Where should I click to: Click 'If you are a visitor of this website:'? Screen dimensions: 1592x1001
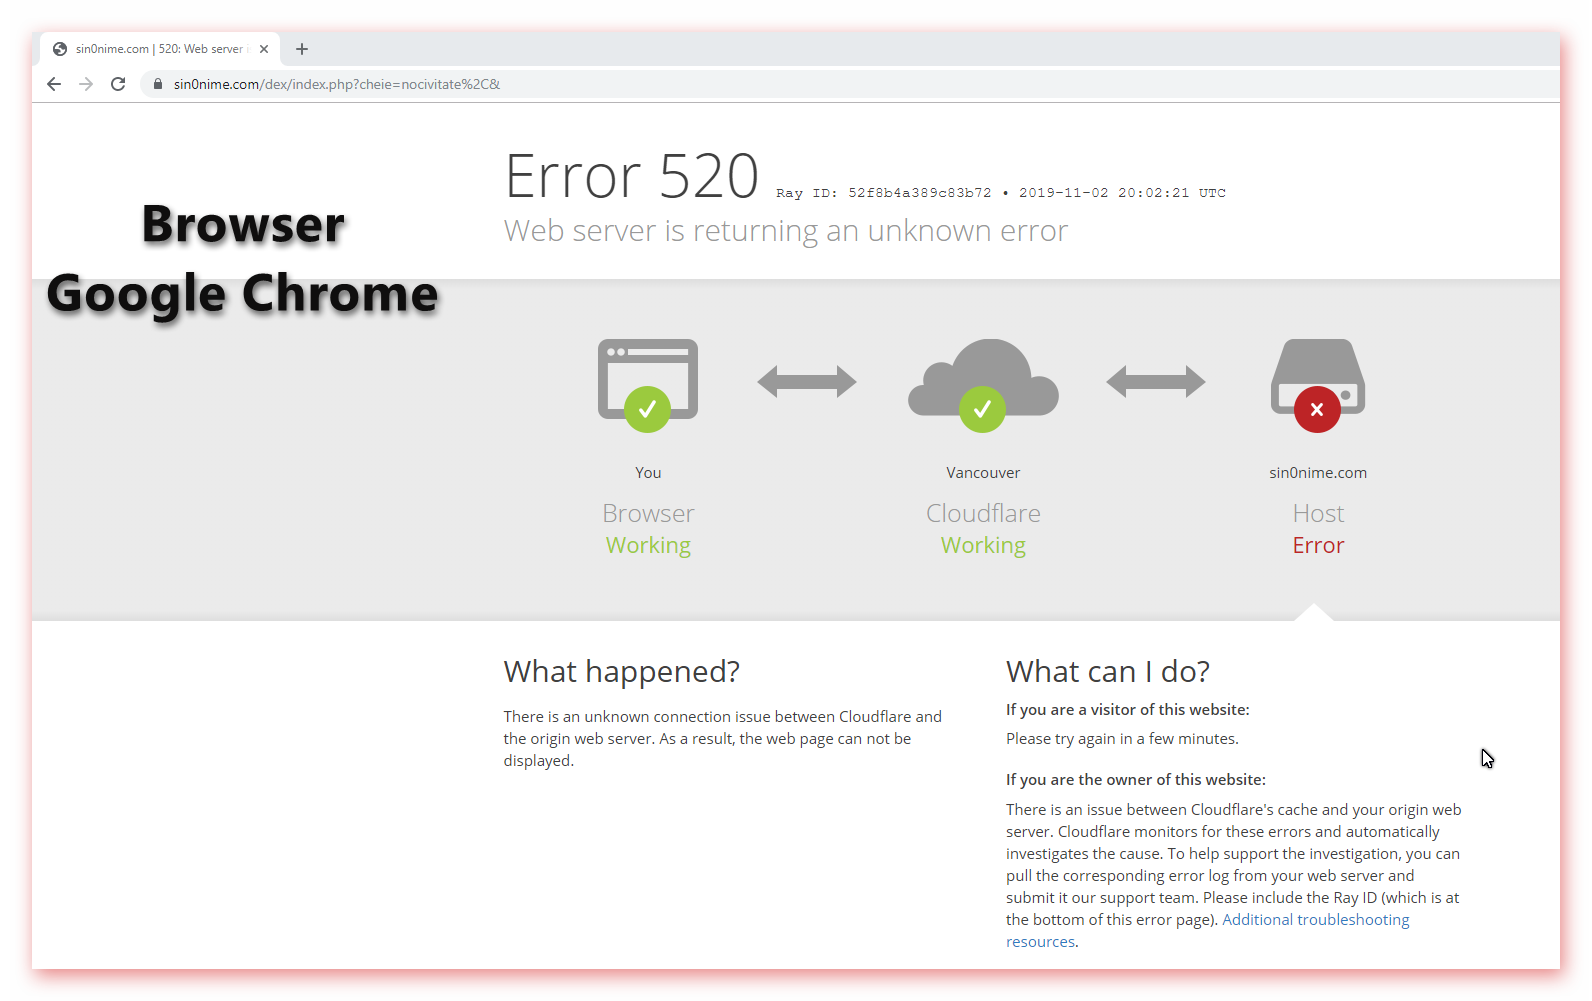(1128, 710)
